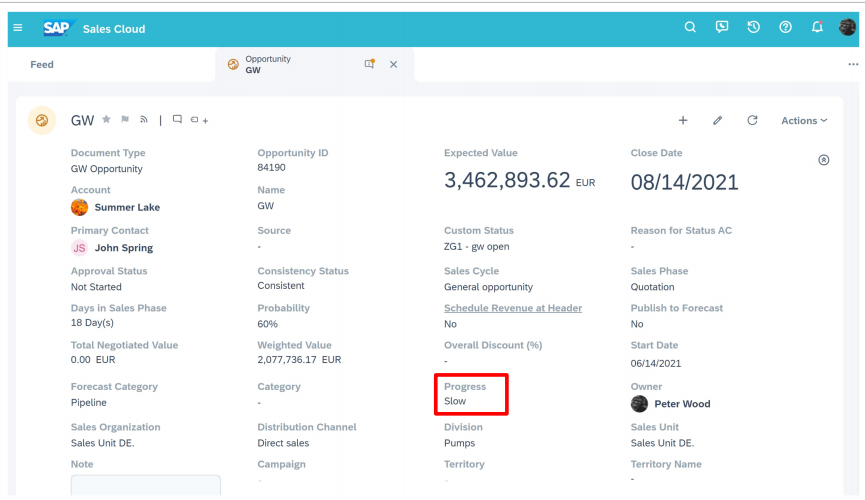Click the Opportunity ID 84190
The image size is (865, 500).
coord(271,167)
